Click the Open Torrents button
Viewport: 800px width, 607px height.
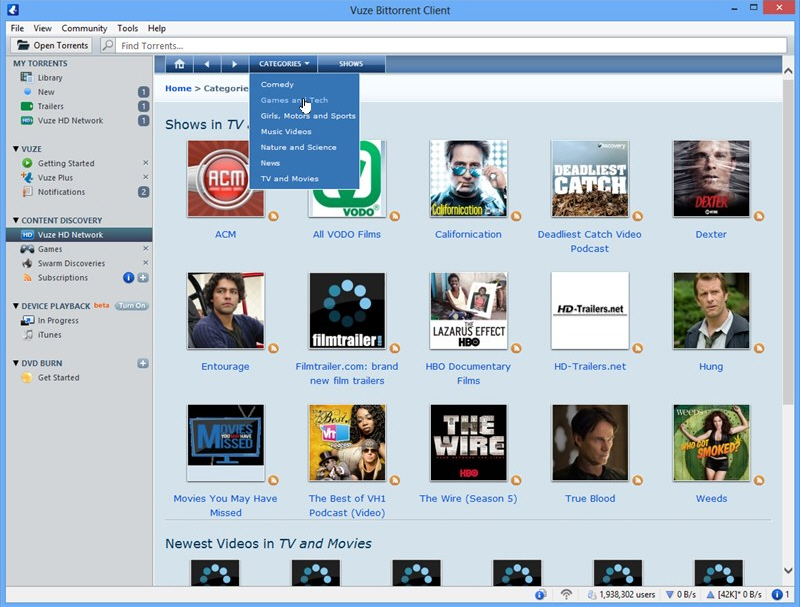click(52, 45)
